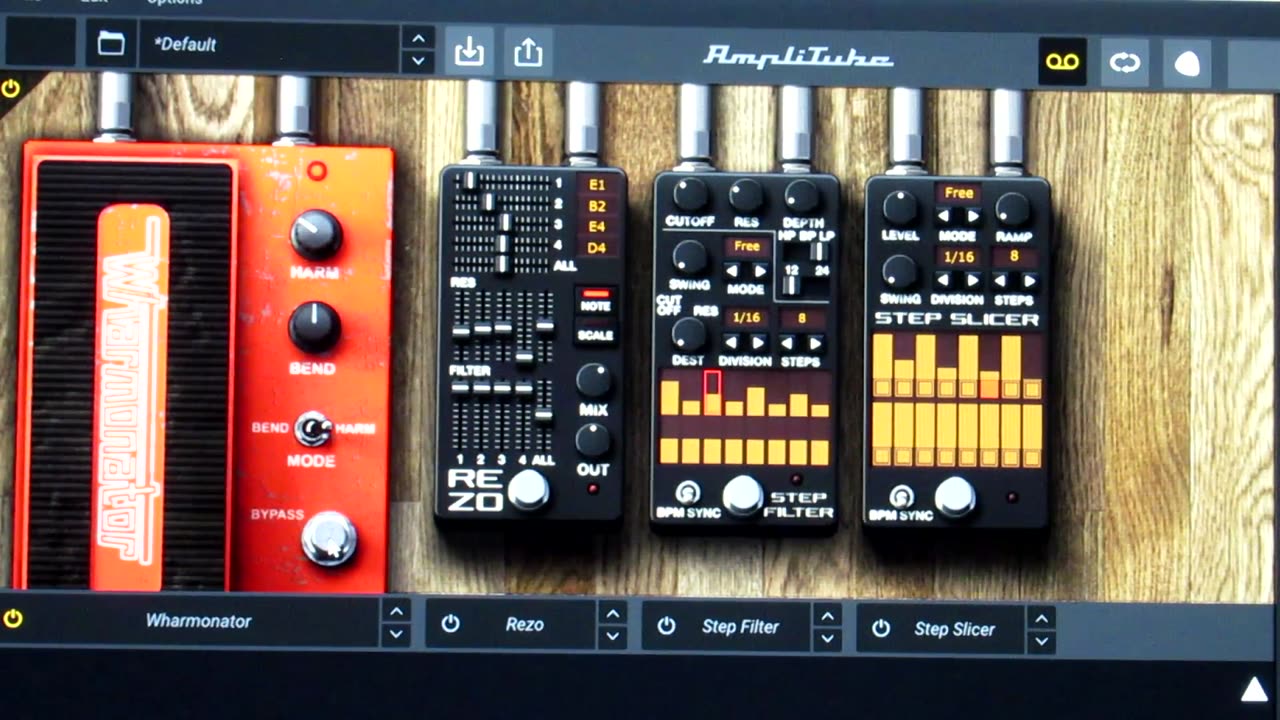Click the Step Filter BPM SYNC switch
Screen dimensions: 1280x720
point(688,492)
